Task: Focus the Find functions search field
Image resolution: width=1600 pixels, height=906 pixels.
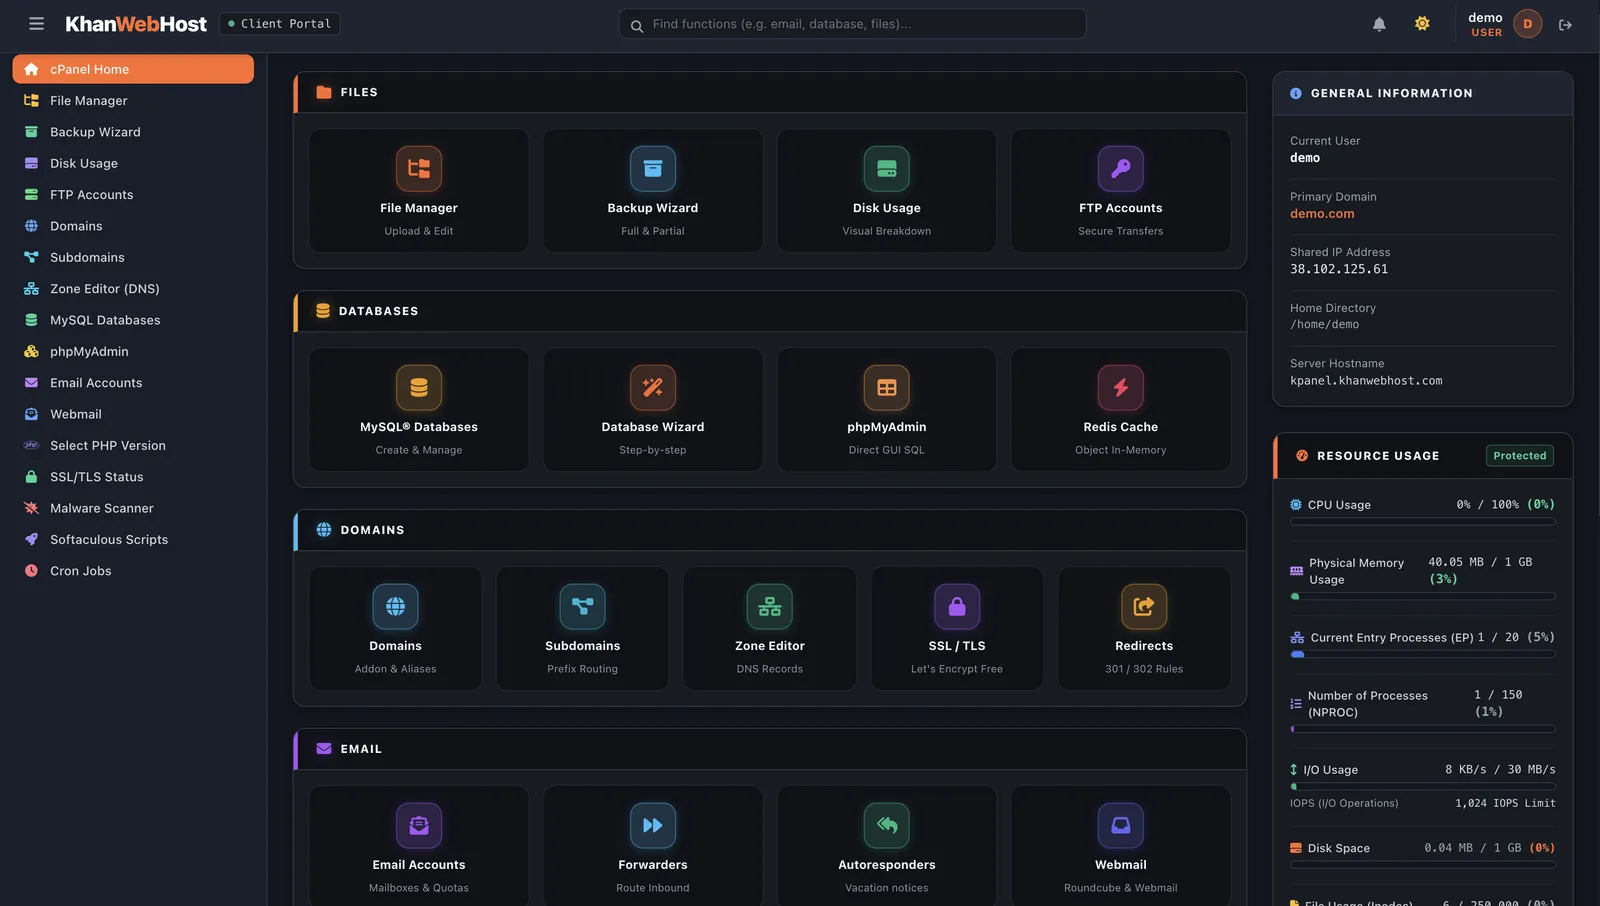Action: tap(853, 24)
